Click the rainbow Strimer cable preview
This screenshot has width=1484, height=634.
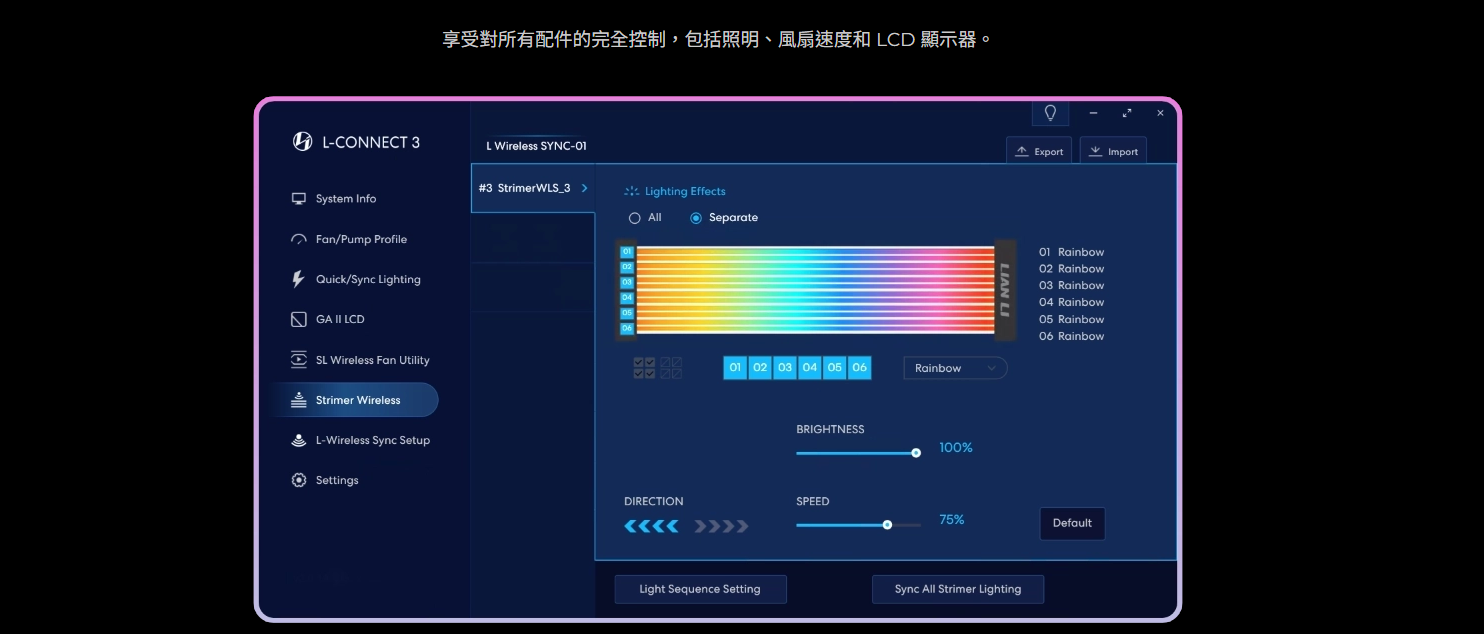[816, 290]
